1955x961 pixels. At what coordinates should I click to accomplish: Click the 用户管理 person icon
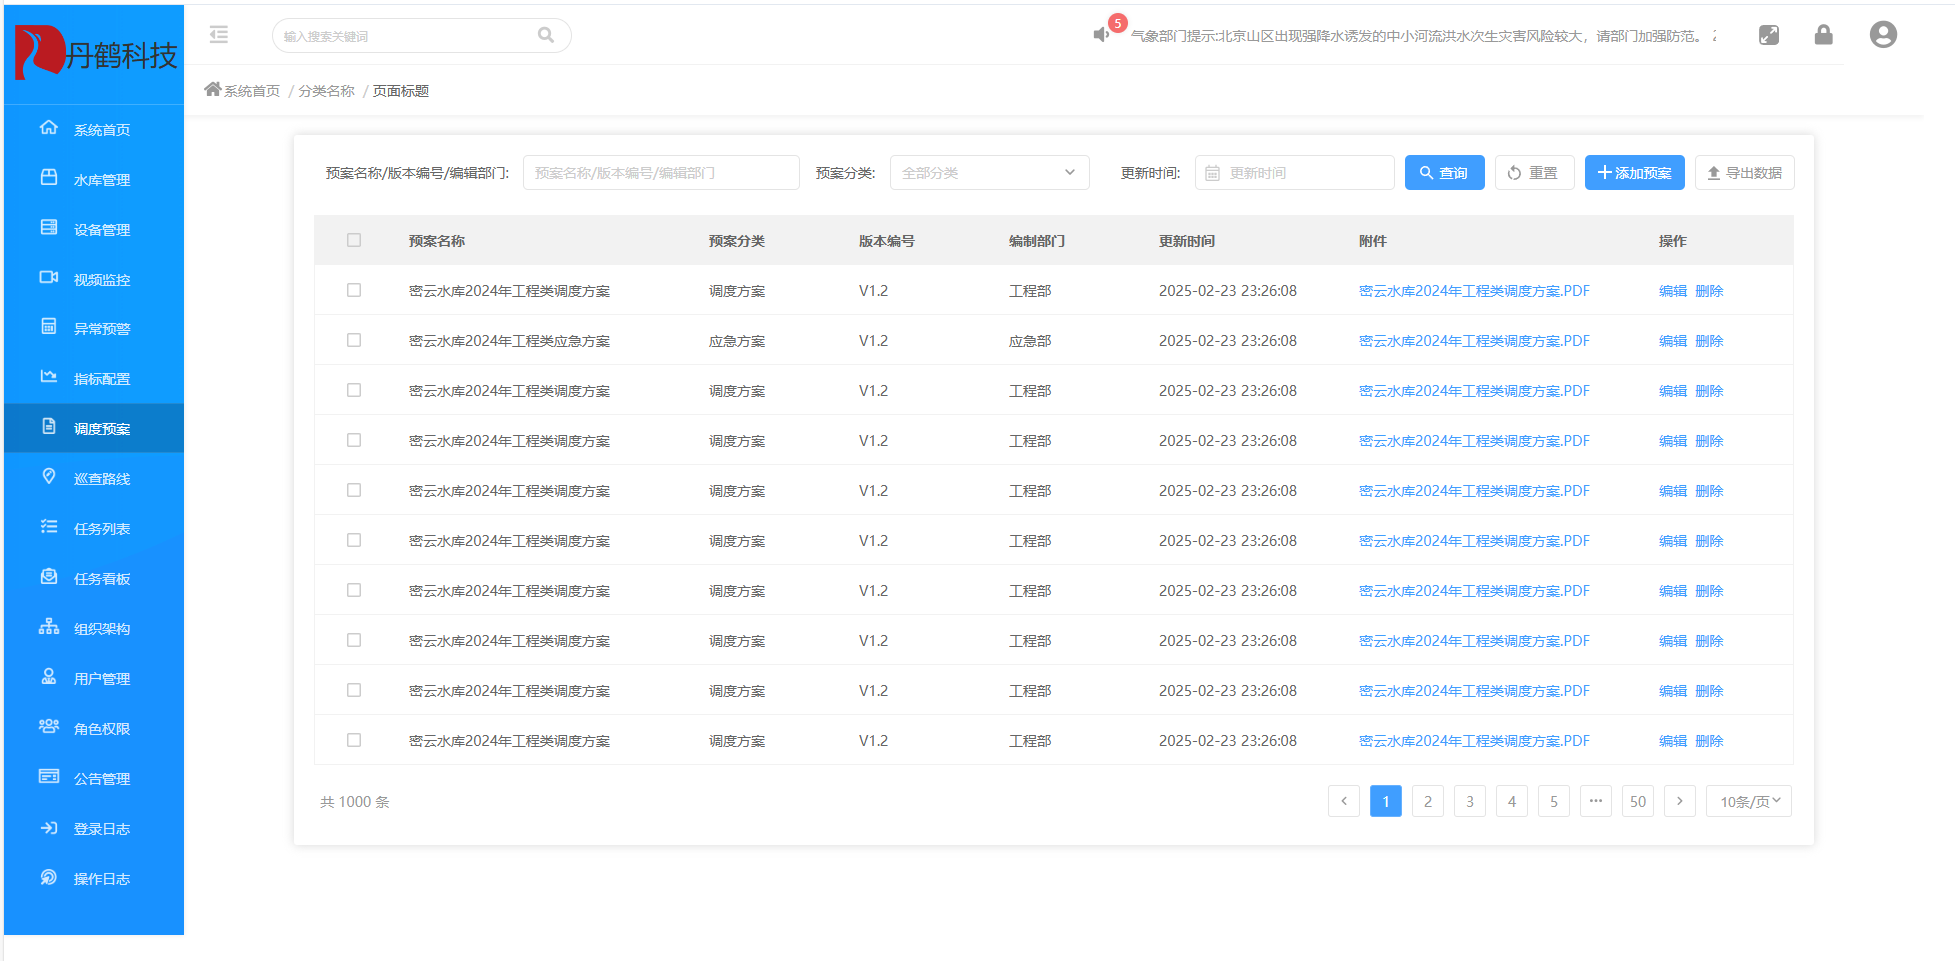[x=49, y=677]
